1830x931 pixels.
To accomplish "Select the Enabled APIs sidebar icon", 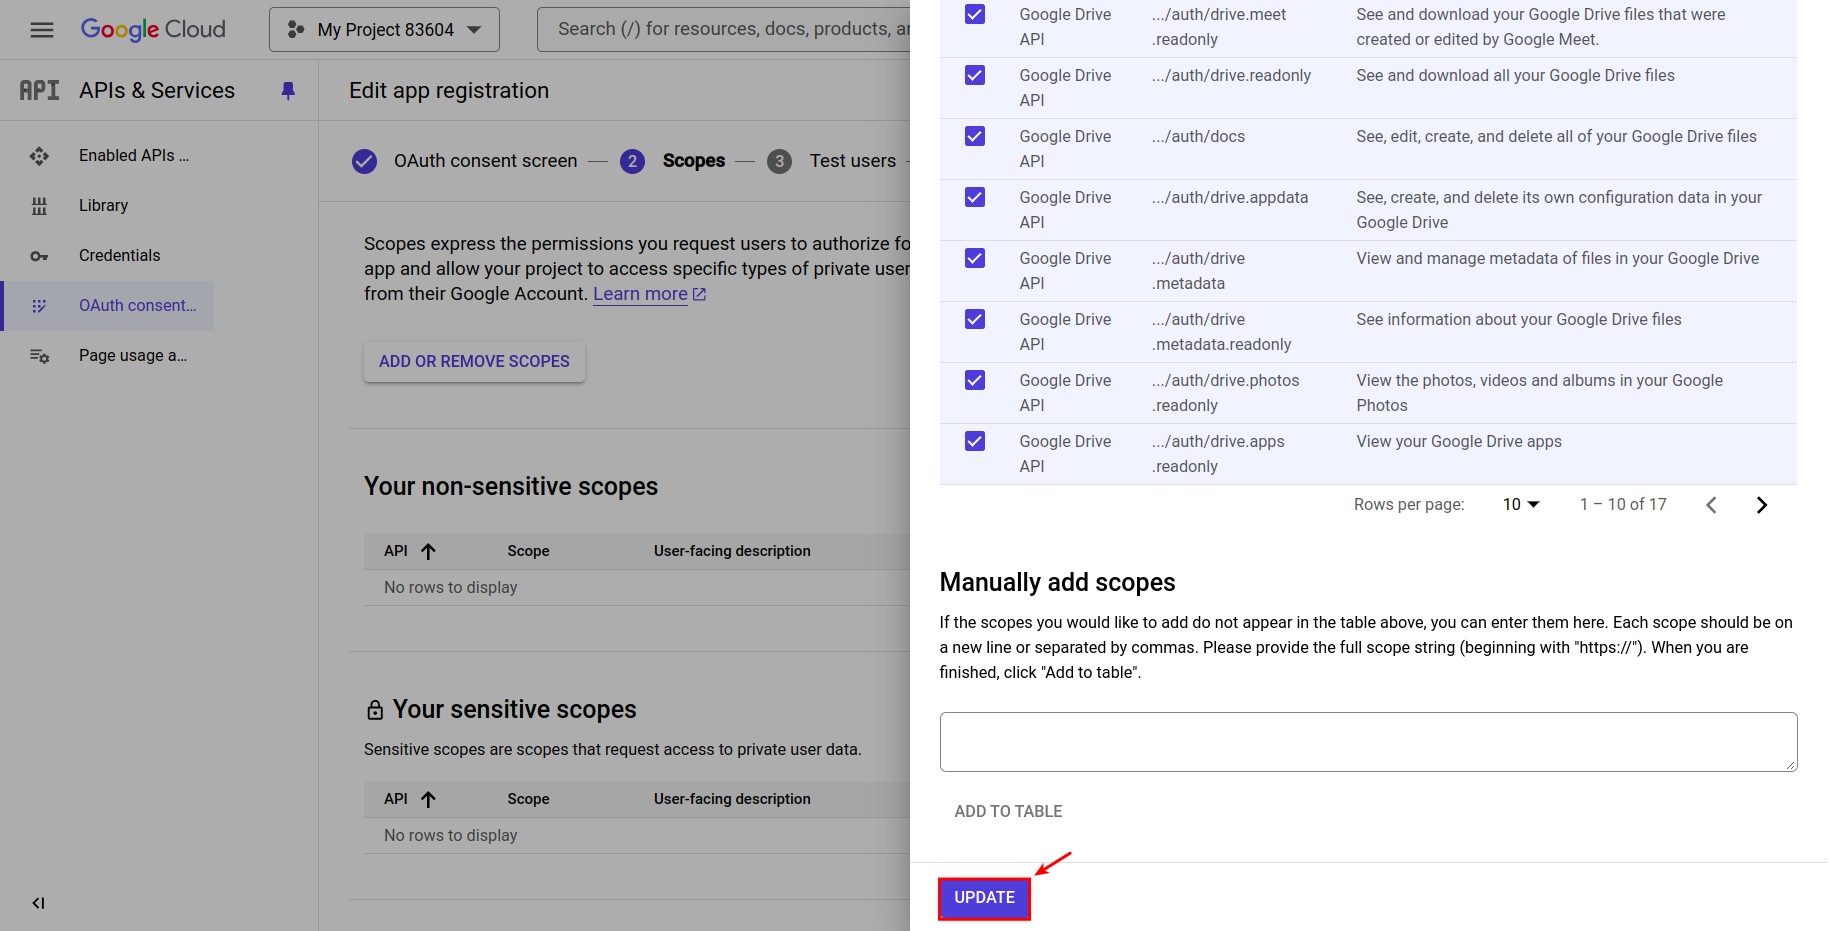I will tap(38, 155).
